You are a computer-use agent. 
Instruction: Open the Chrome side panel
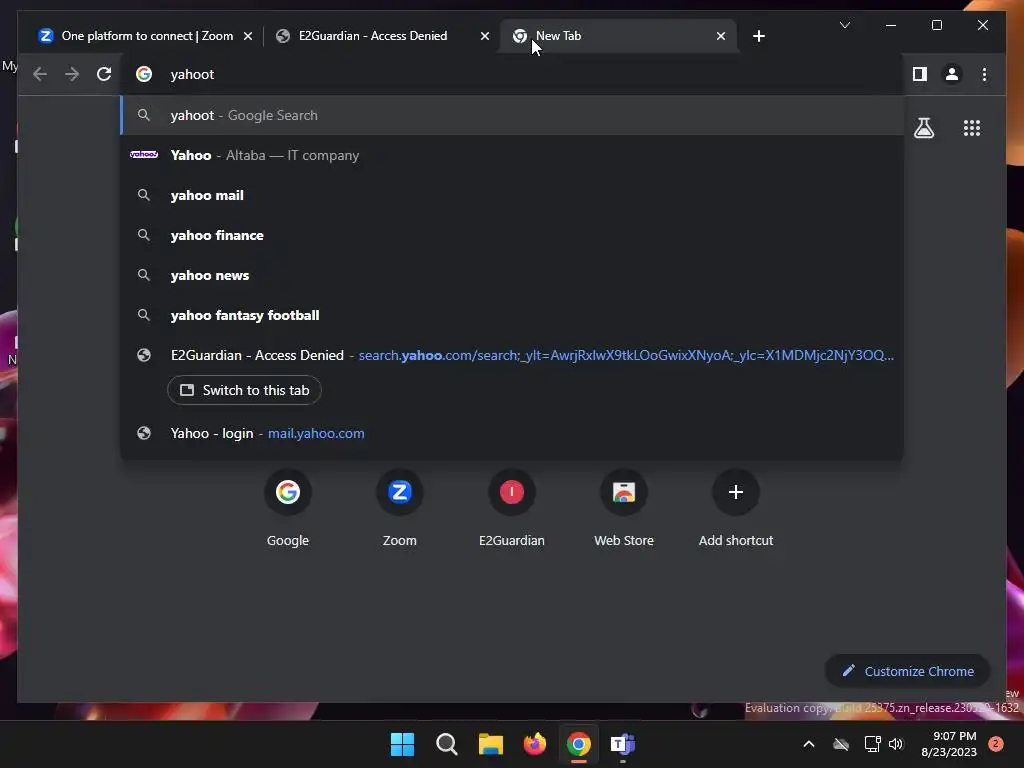tap(920, 74)
